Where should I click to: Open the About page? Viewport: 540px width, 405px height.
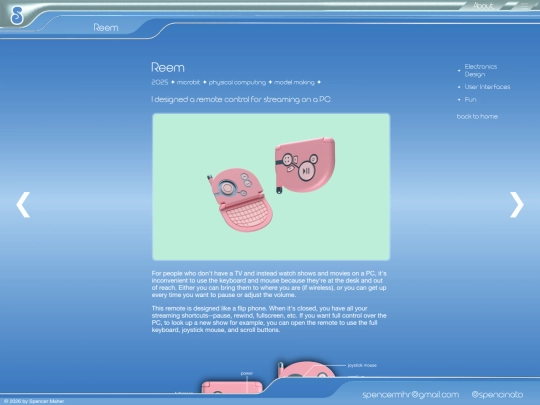[x=483, y=6]
